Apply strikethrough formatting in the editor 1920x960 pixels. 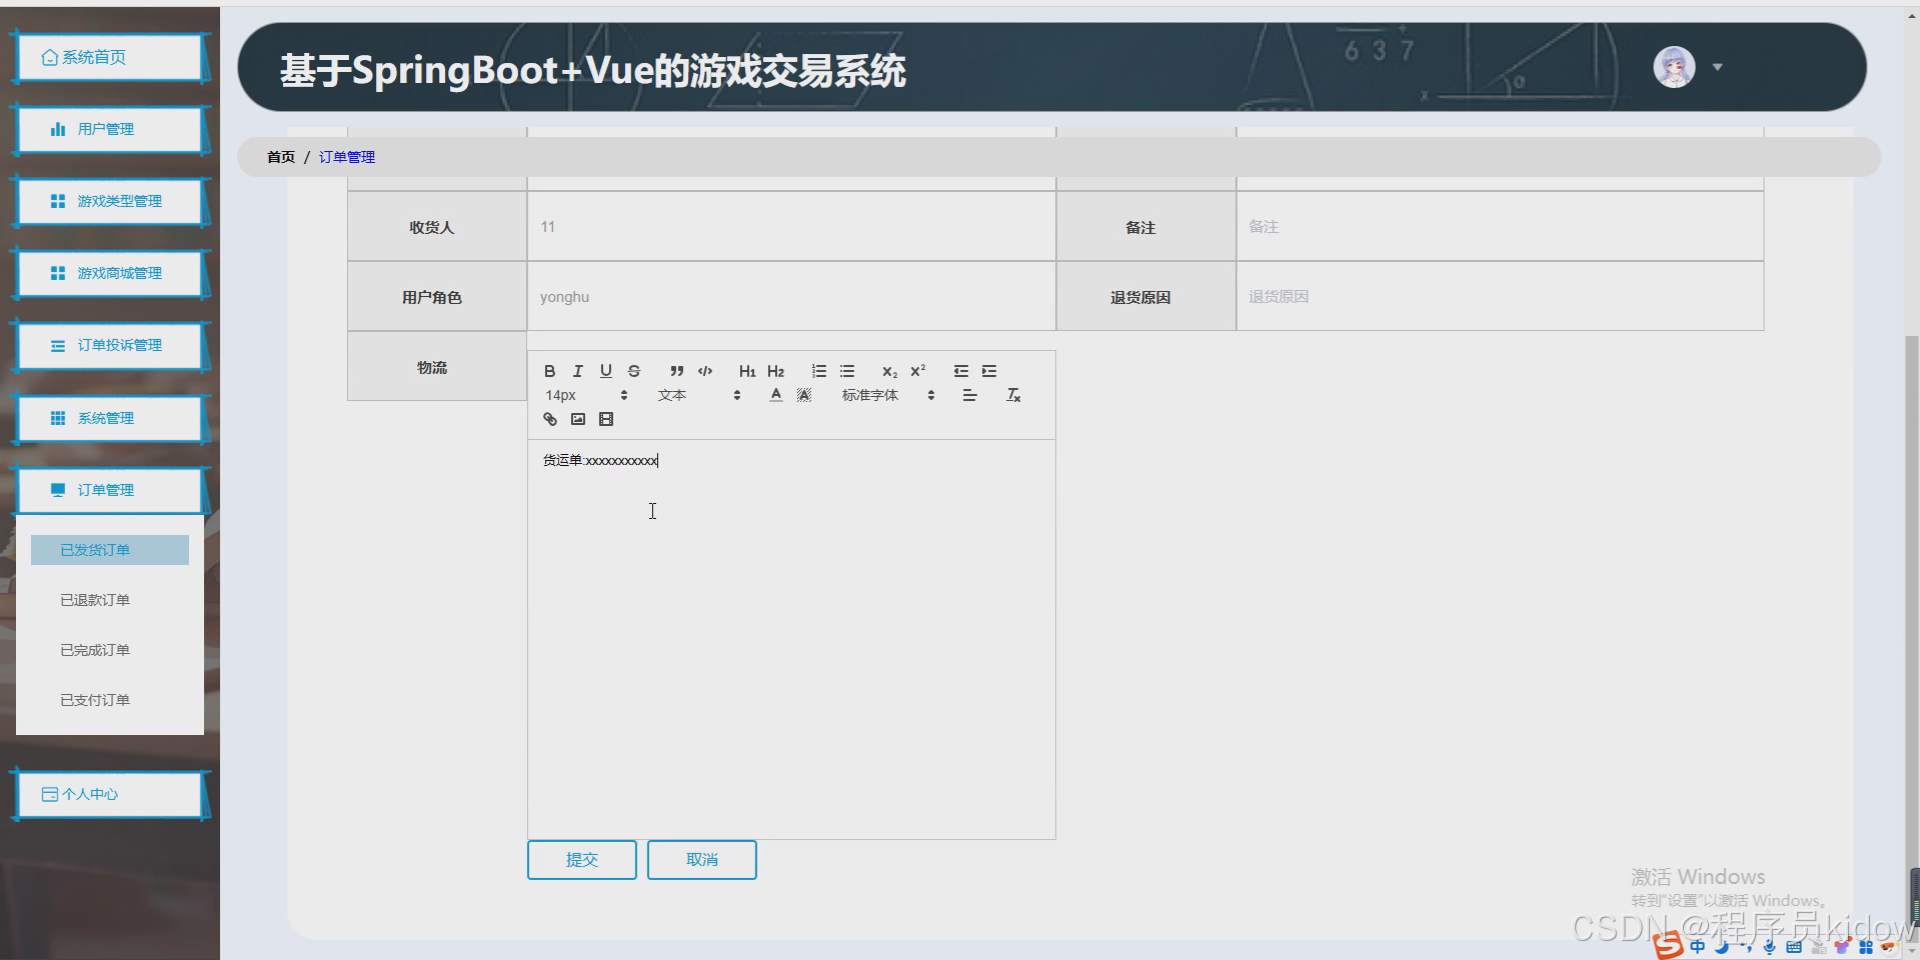pos(634,371)
